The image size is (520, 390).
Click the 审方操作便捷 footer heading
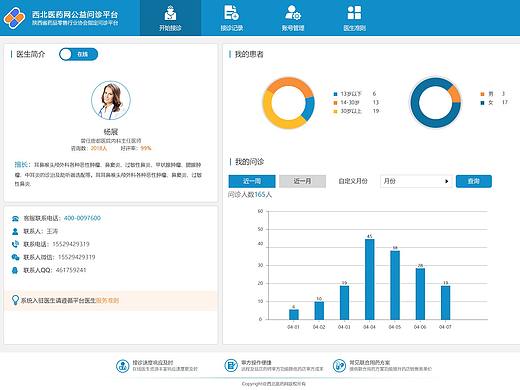point(256,362)
